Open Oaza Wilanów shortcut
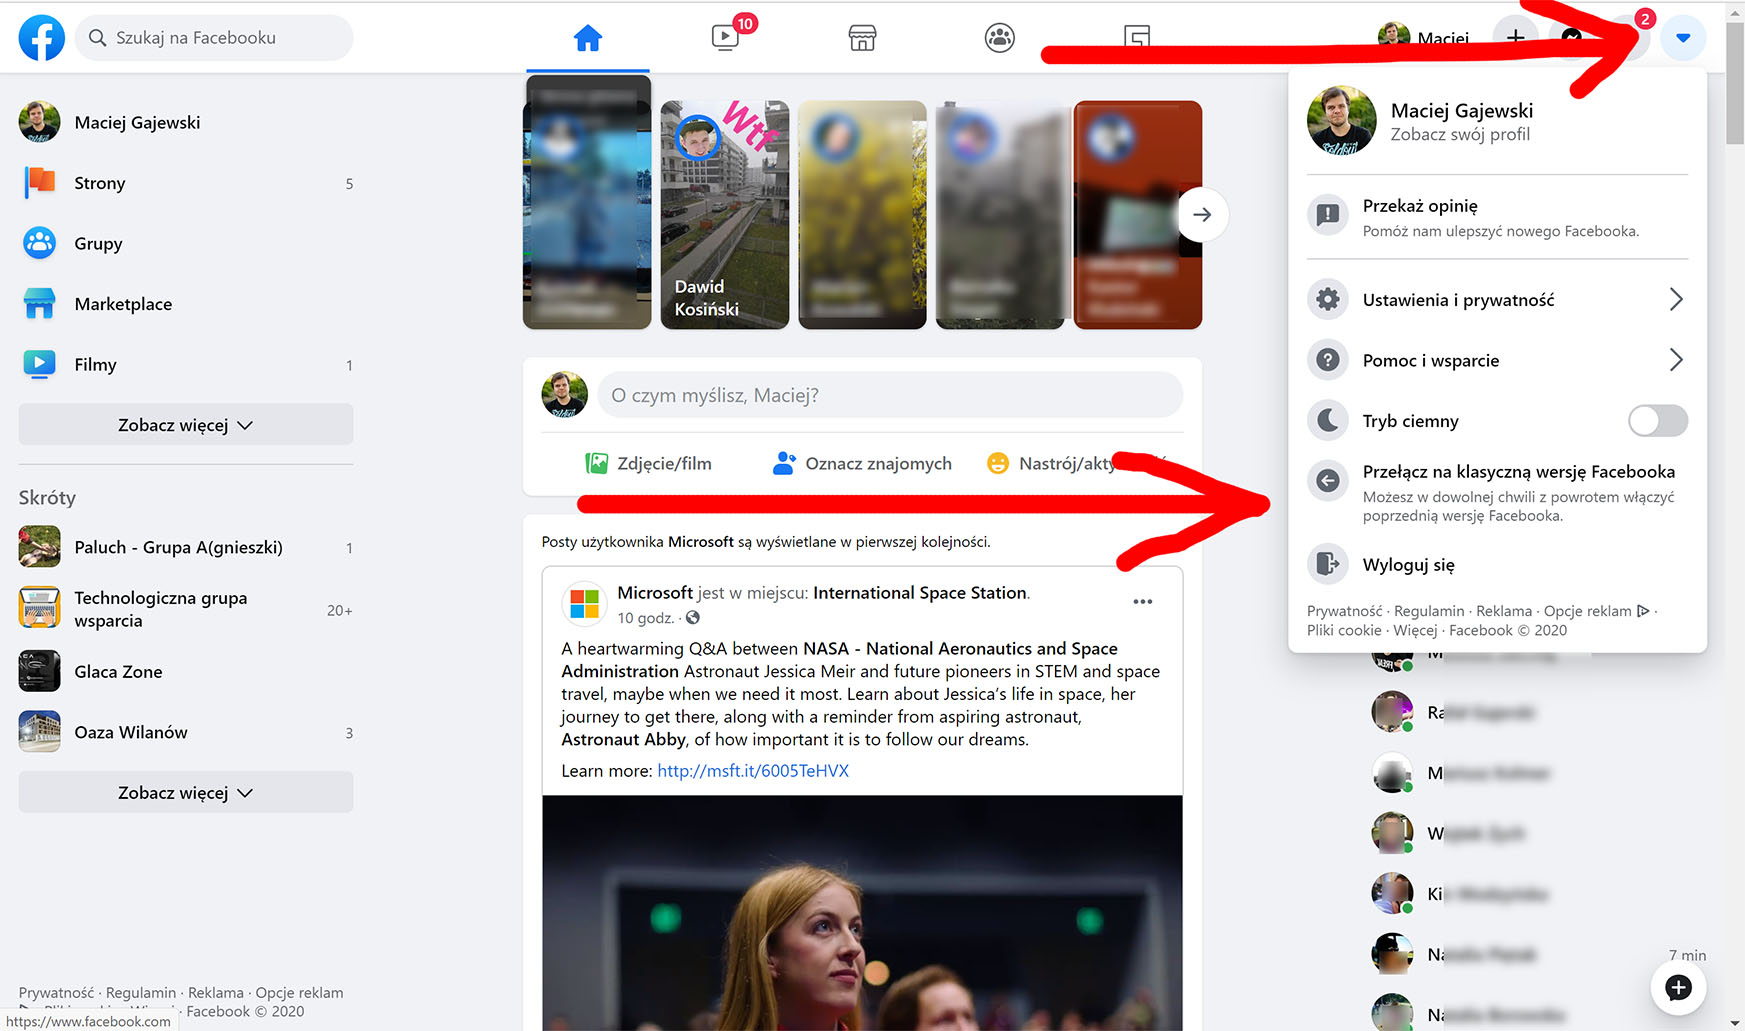This screenshot has width=1745, height=1031. (186, 732)
